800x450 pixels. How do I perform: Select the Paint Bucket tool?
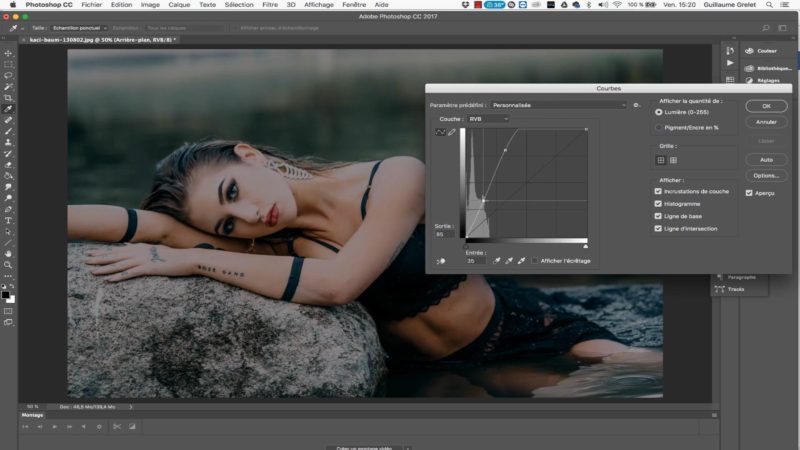8,176
